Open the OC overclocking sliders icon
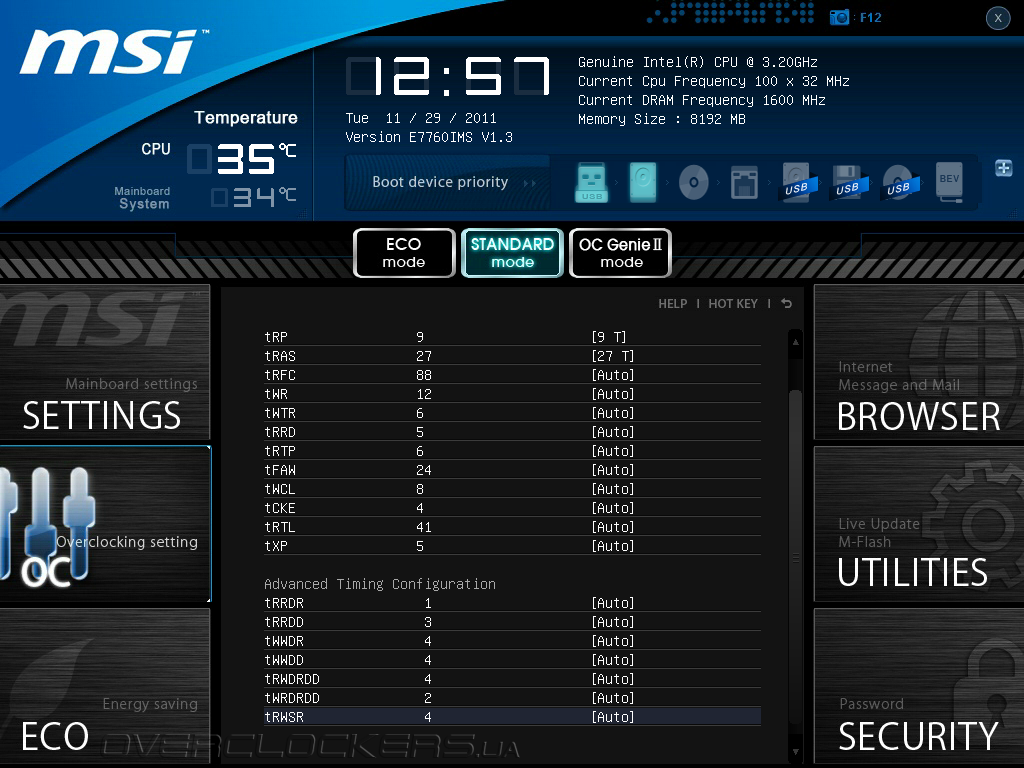 coord(49,526)
